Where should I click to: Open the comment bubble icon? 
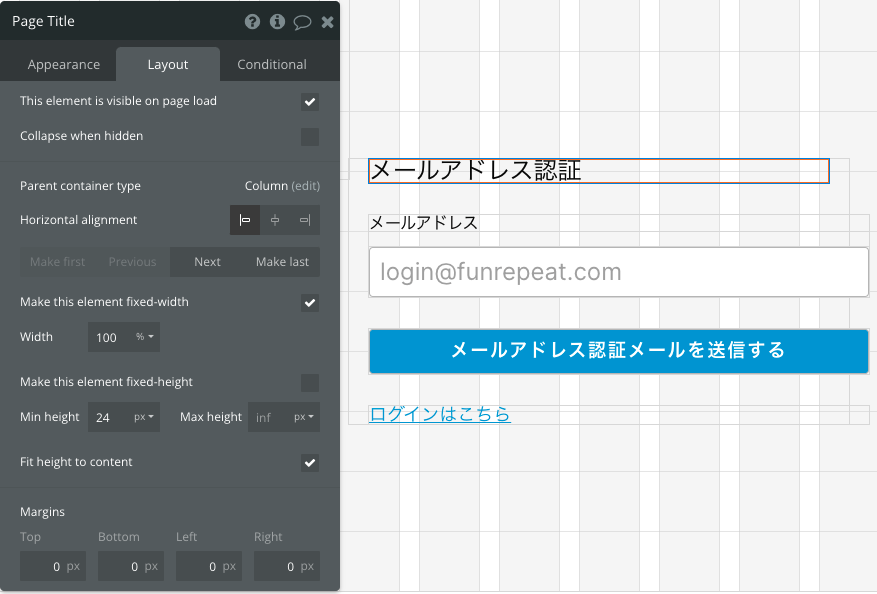pyautogui.click(x=303, y=22)
